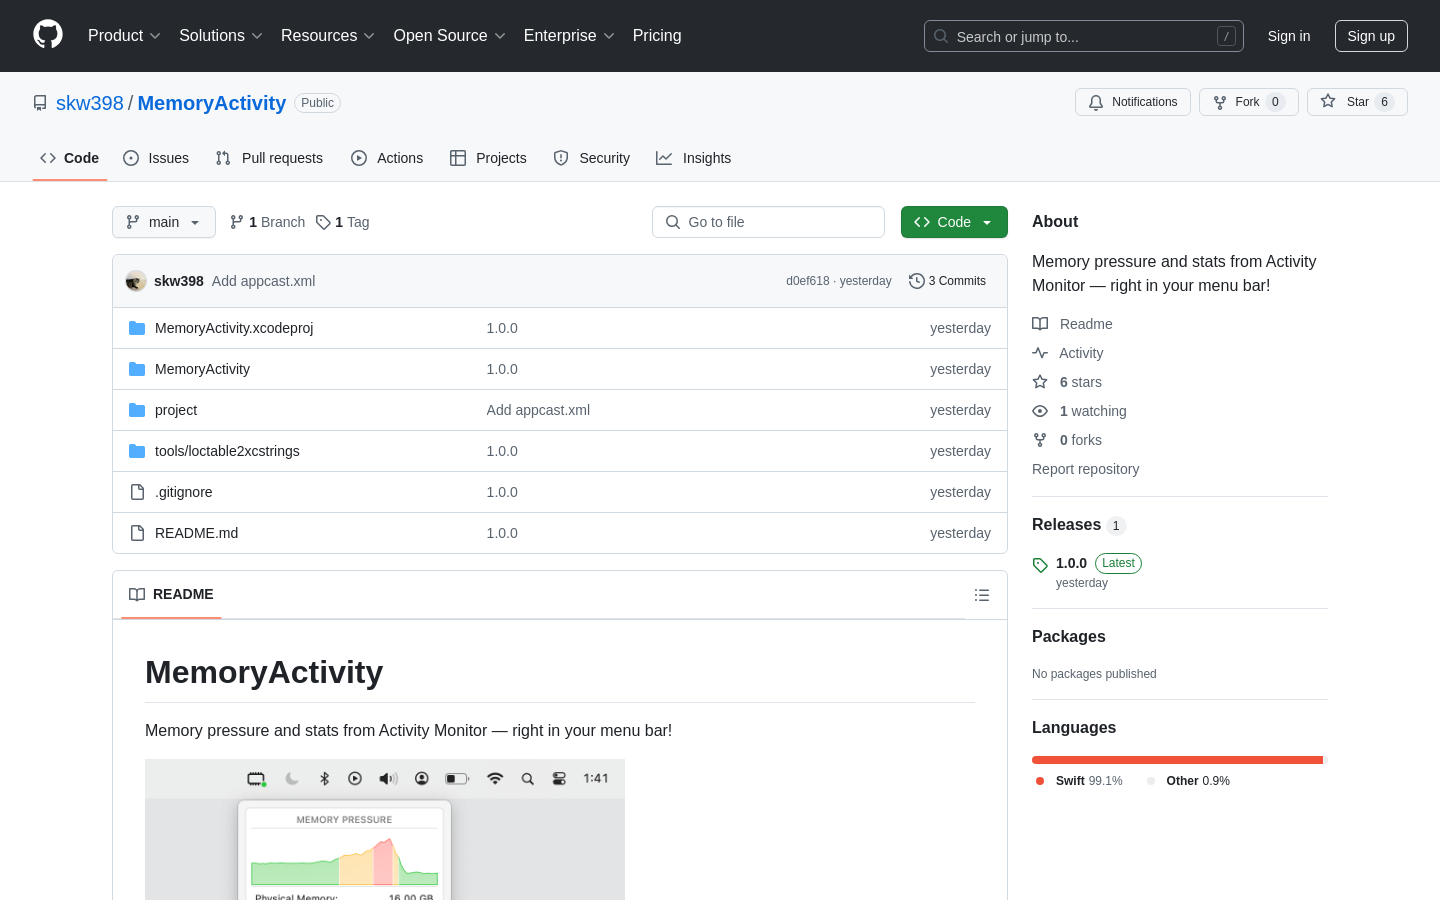Image resolution: width=1440 pixels, height=900 pixels.
Task: Expand the Open Source dropdown
Action: pos(450,36)
